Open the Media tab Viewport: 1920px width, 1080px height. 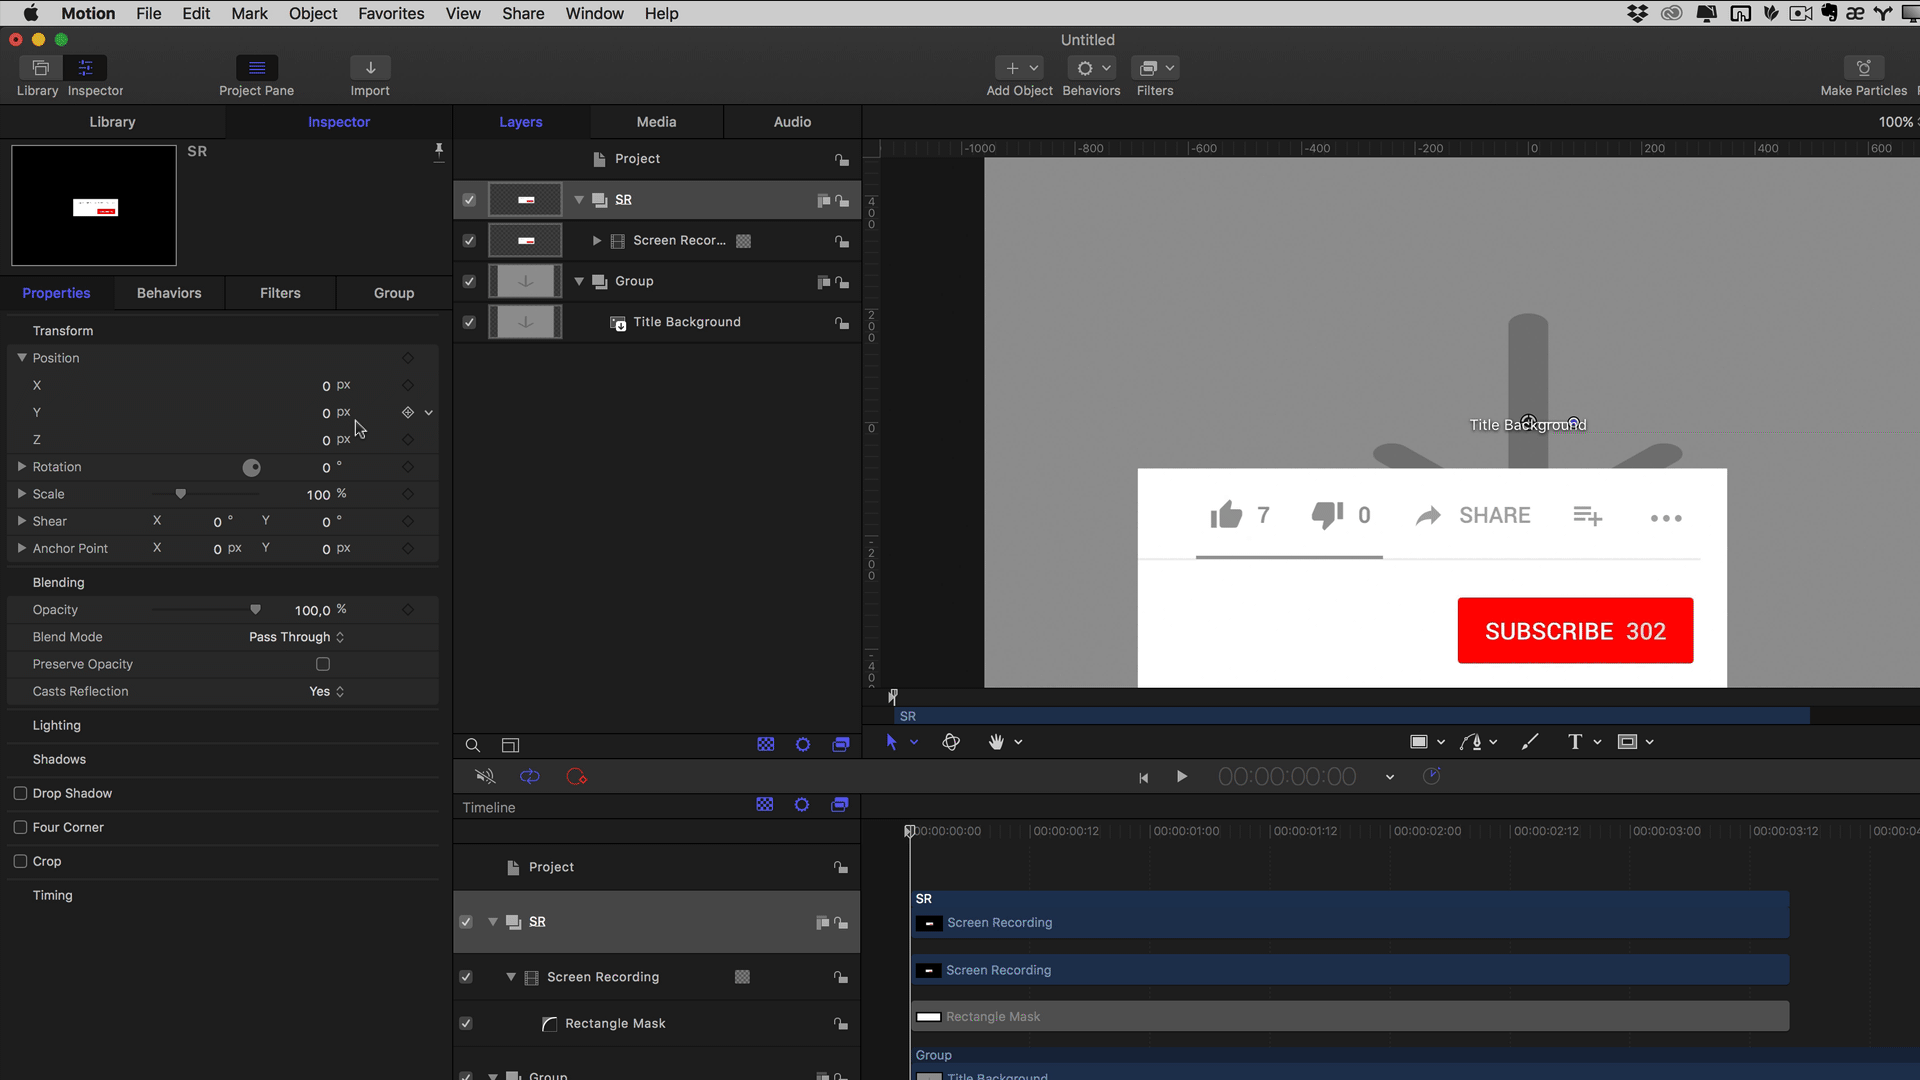(656, 122)
